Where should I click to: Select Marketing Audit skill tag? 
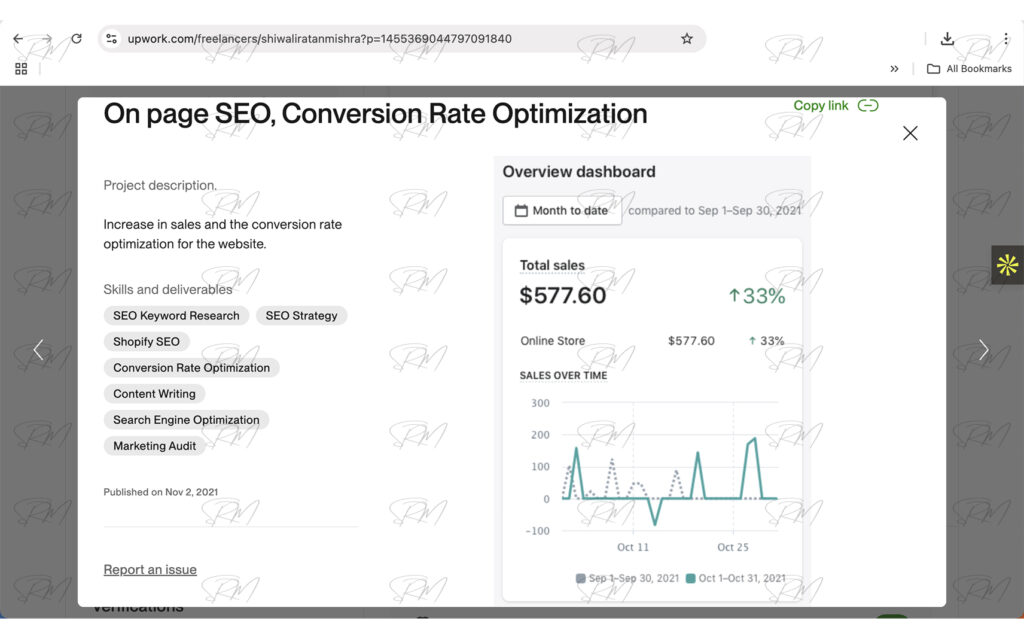coord(154,446)
